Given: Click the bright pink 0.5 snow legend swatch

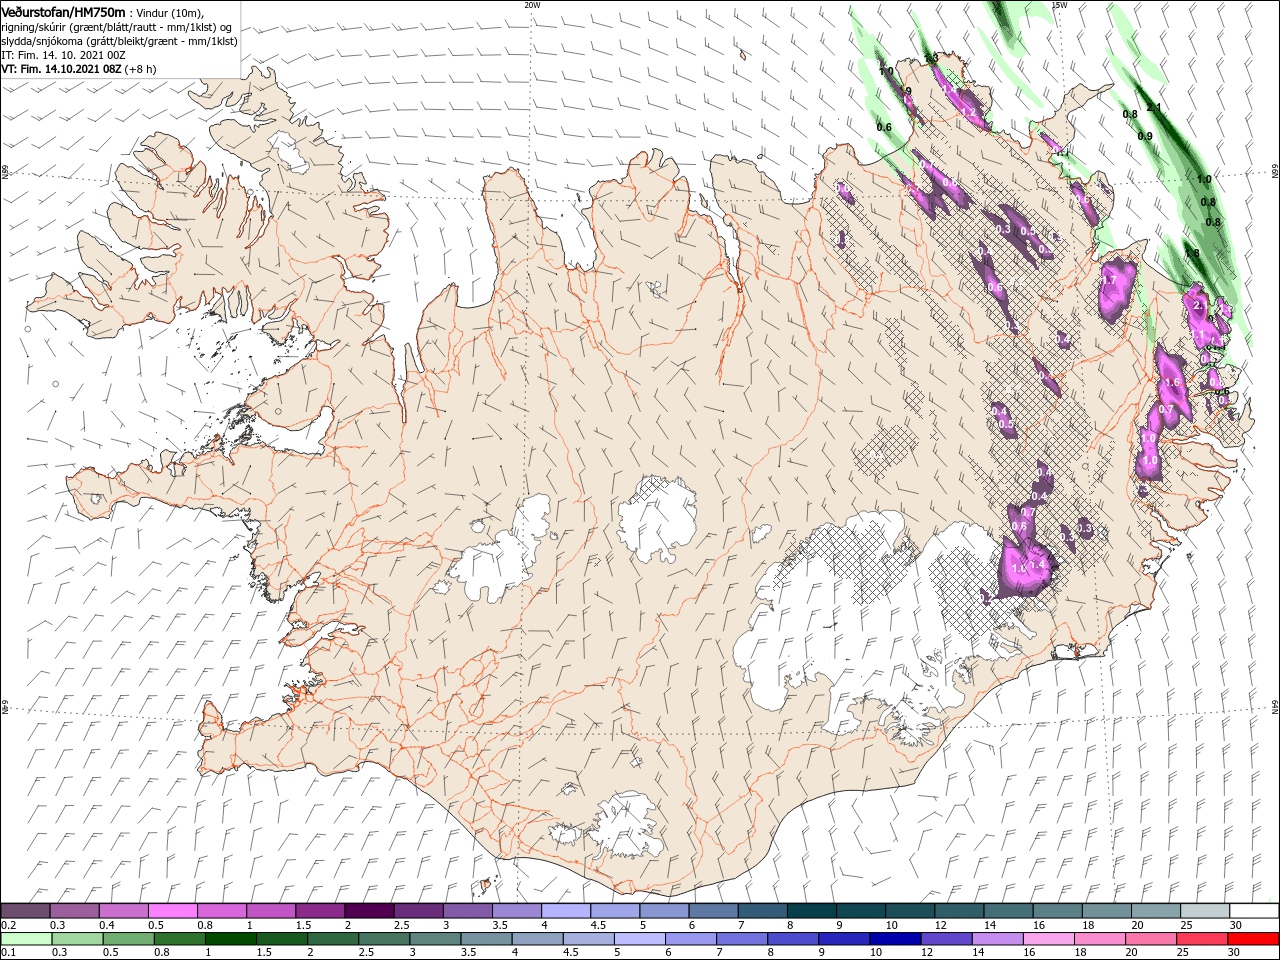Looking at the screenshot, I should [x=173, y=911].
